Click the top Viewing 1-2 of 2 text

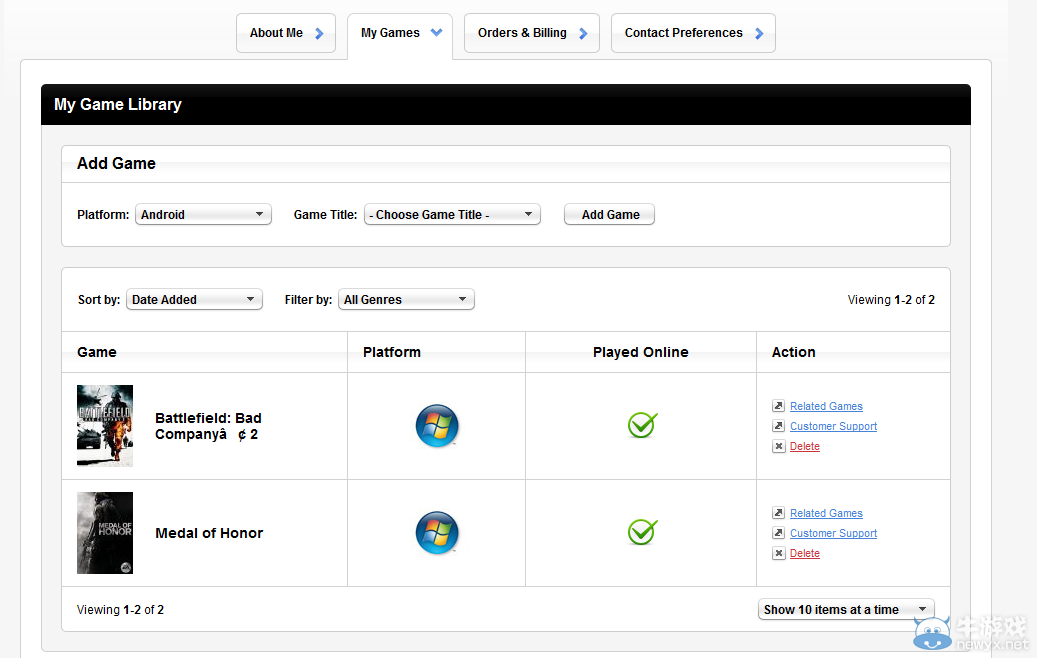point(892,300)
